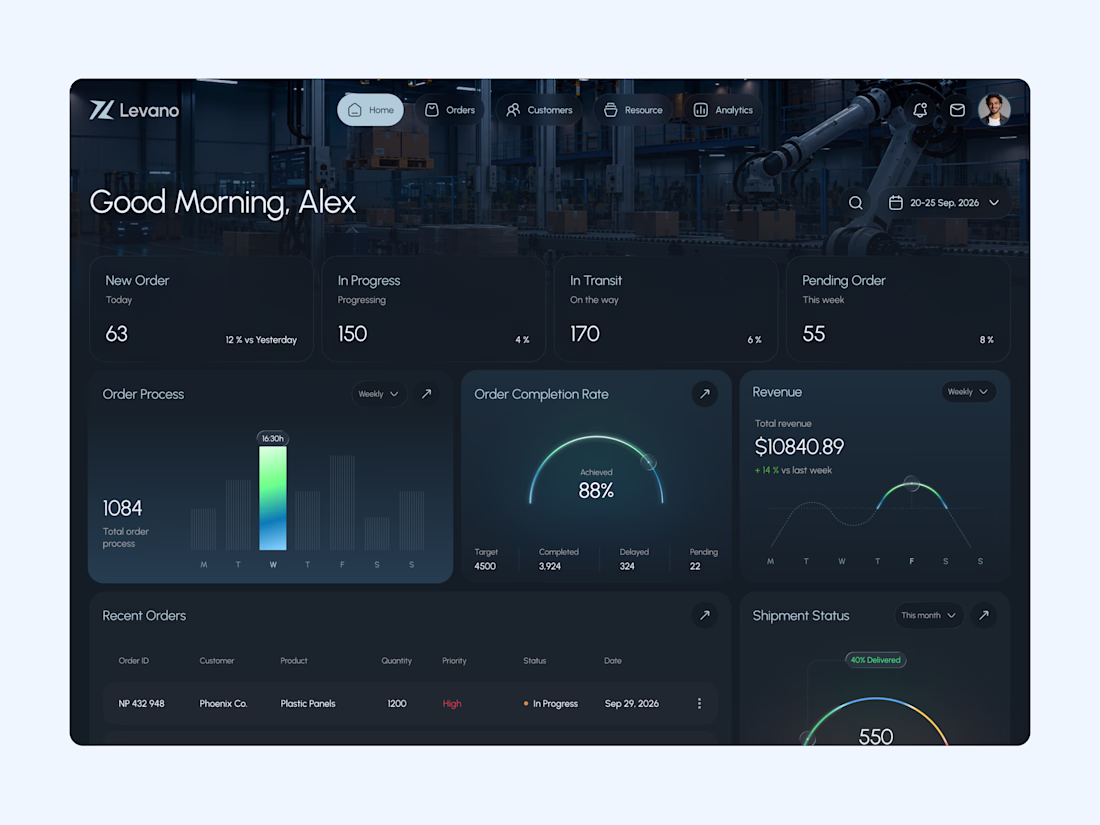This screenshot has height=825, width=1100.
Task: Click the $10840.89 total revenue value
Action: point(799,447)
